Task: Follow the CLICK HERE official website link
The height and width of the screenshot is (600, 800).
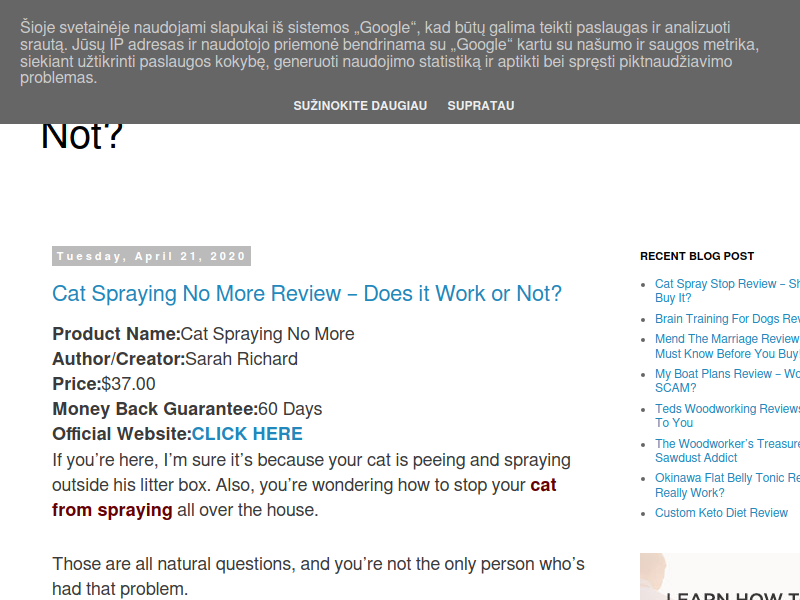Action: point(247,434)
